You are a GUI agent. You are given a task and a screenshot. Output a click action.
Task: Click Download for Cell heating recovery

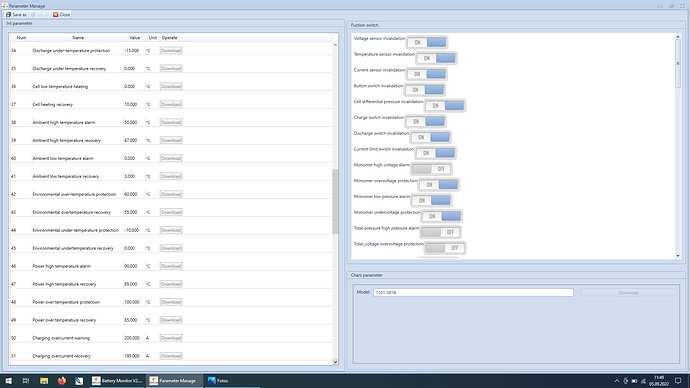pos(171,104)
